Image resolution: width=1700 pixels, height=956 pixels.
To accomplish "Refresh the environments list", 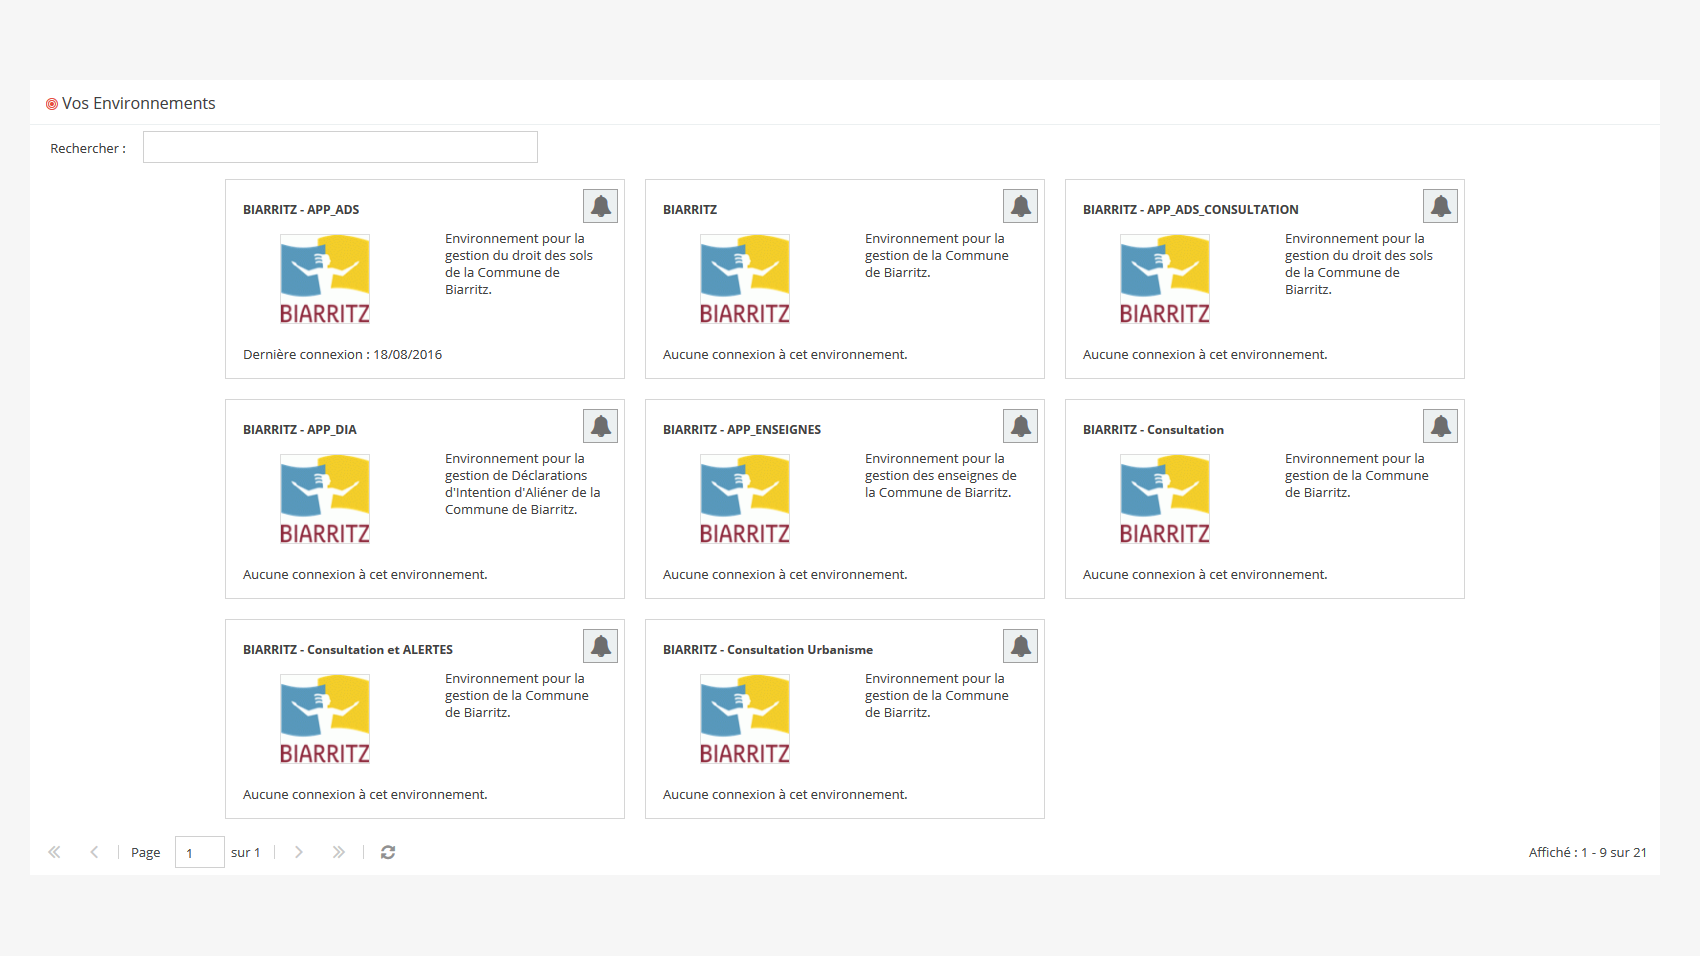I will [388, 852].
